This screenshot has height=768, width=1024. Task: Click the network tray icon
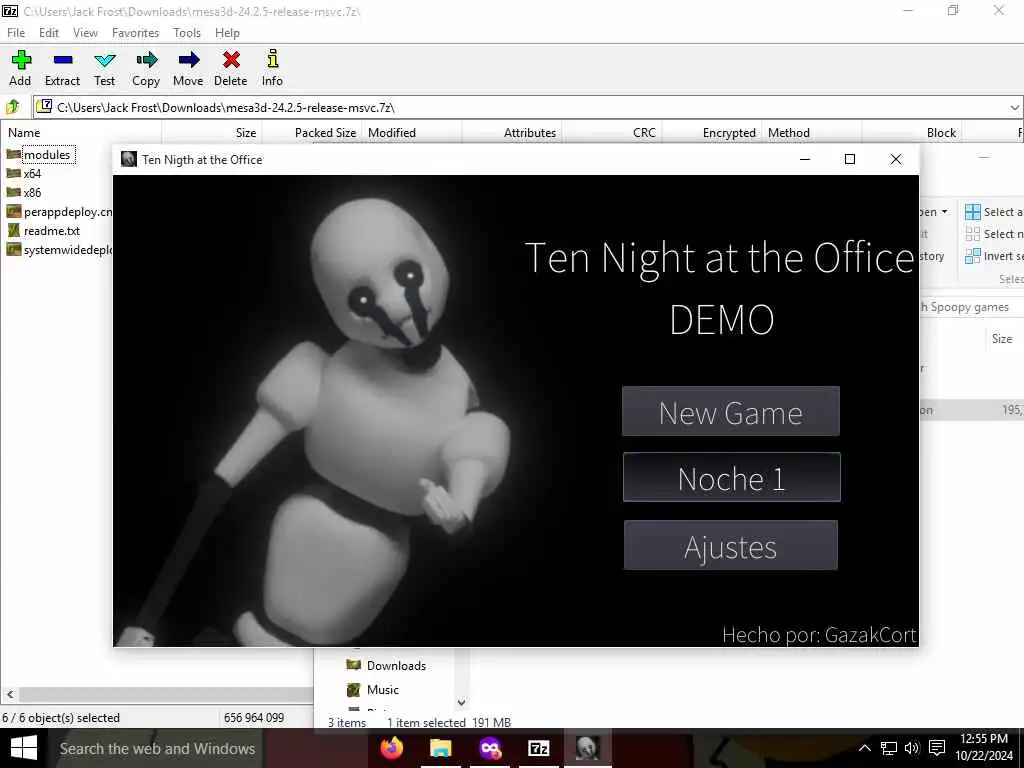coord(888,748)
